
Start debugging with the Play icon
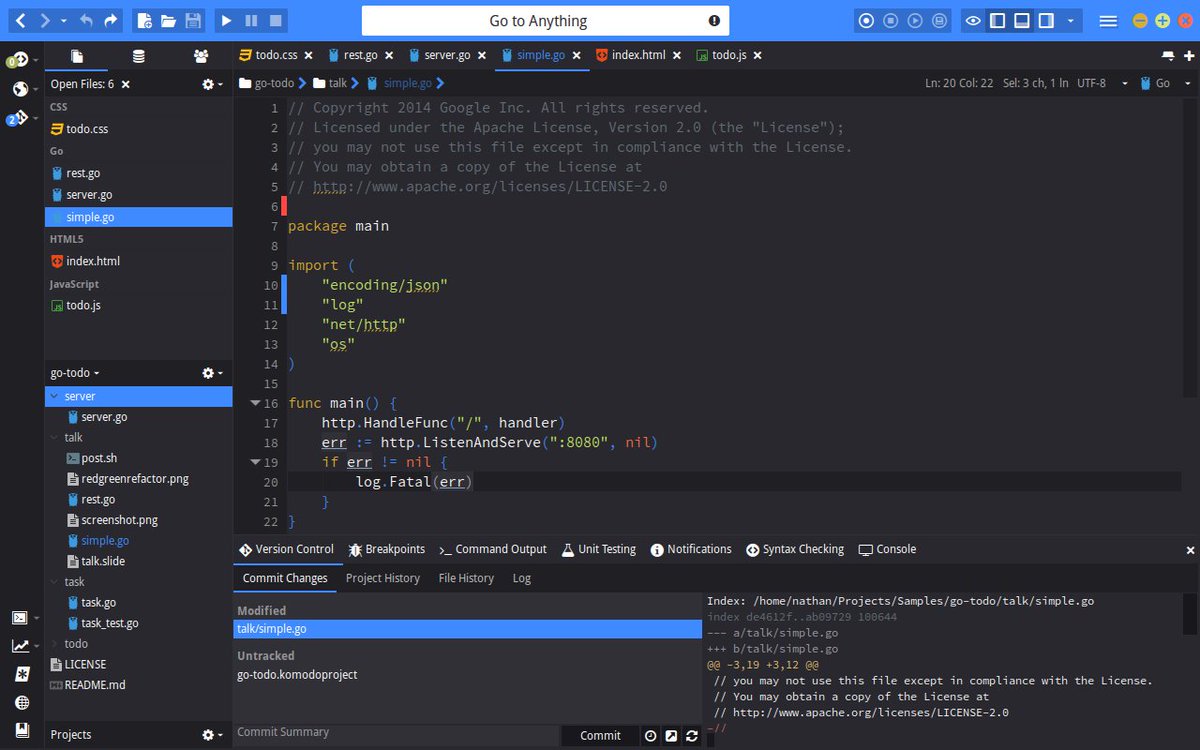[226, 20]
